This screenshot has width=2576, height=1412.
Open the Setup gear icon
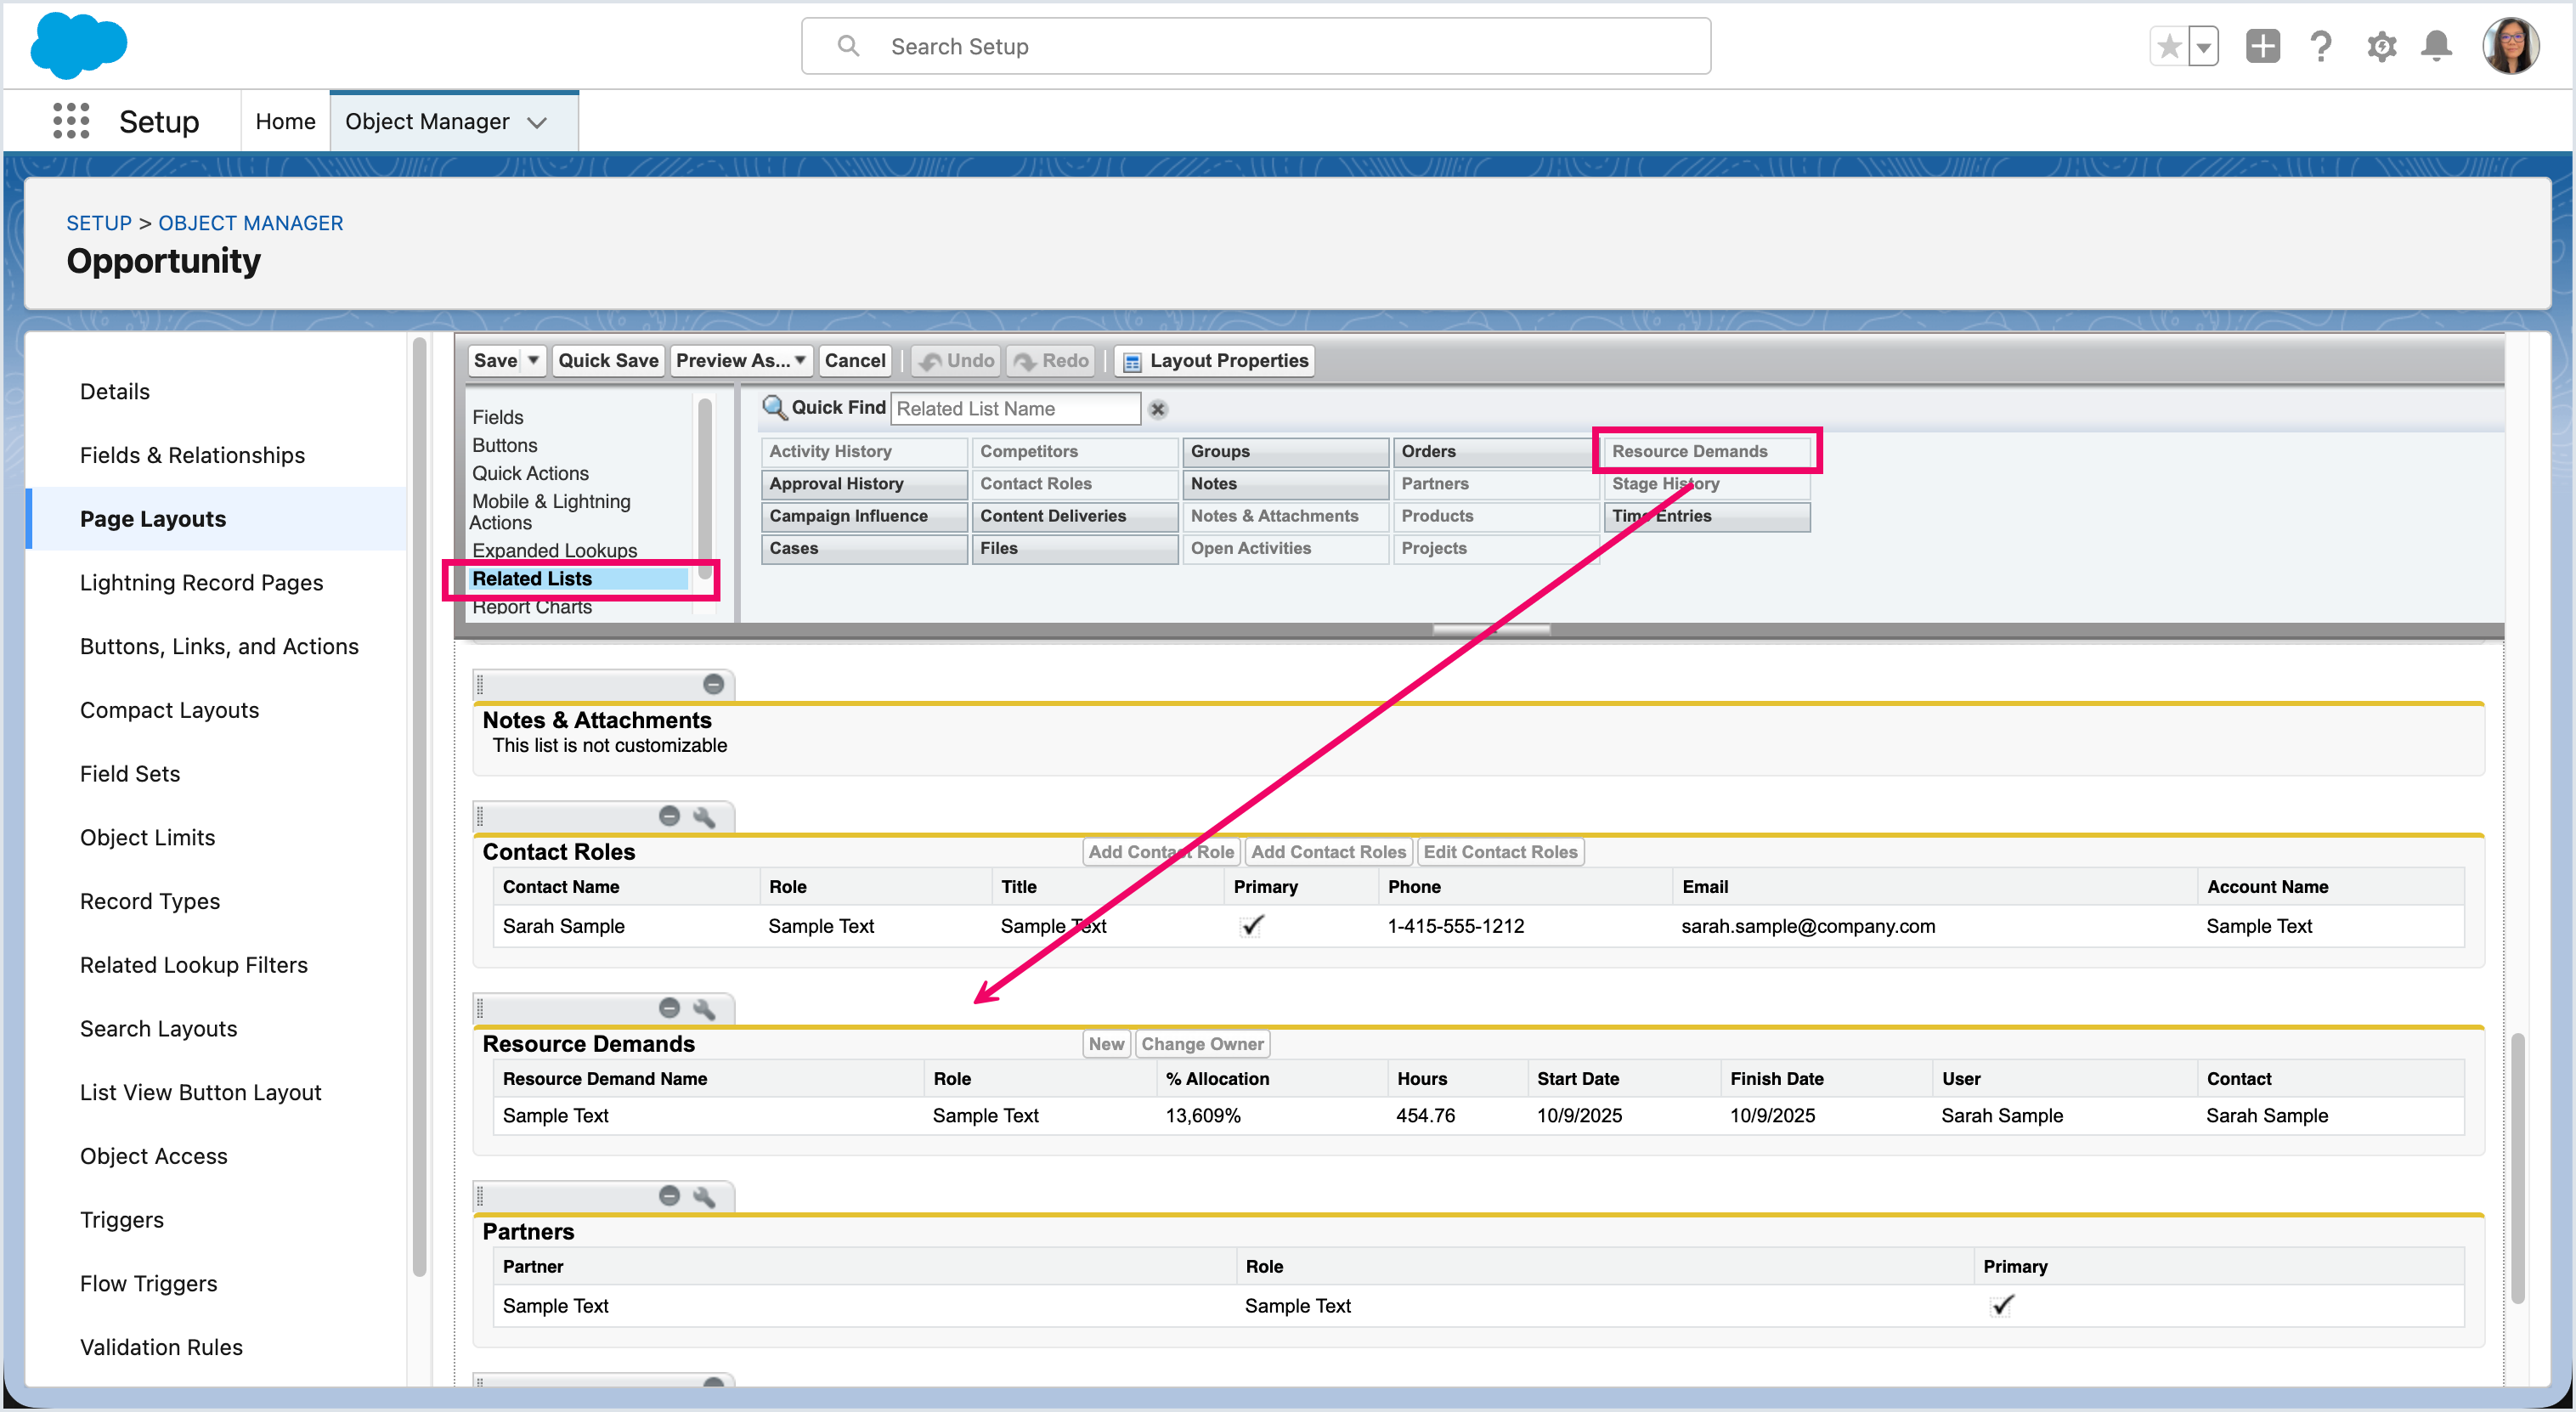pos(2381,46)
